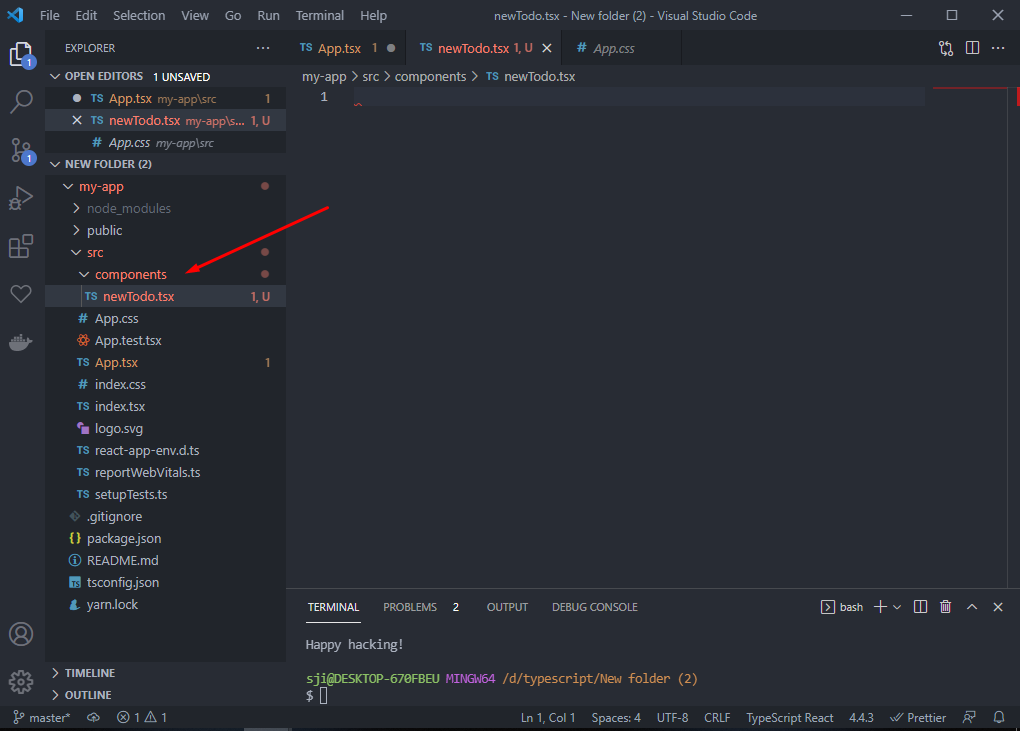
Task: Expand the TIMELINE section
Action: (x=90, y=673)
